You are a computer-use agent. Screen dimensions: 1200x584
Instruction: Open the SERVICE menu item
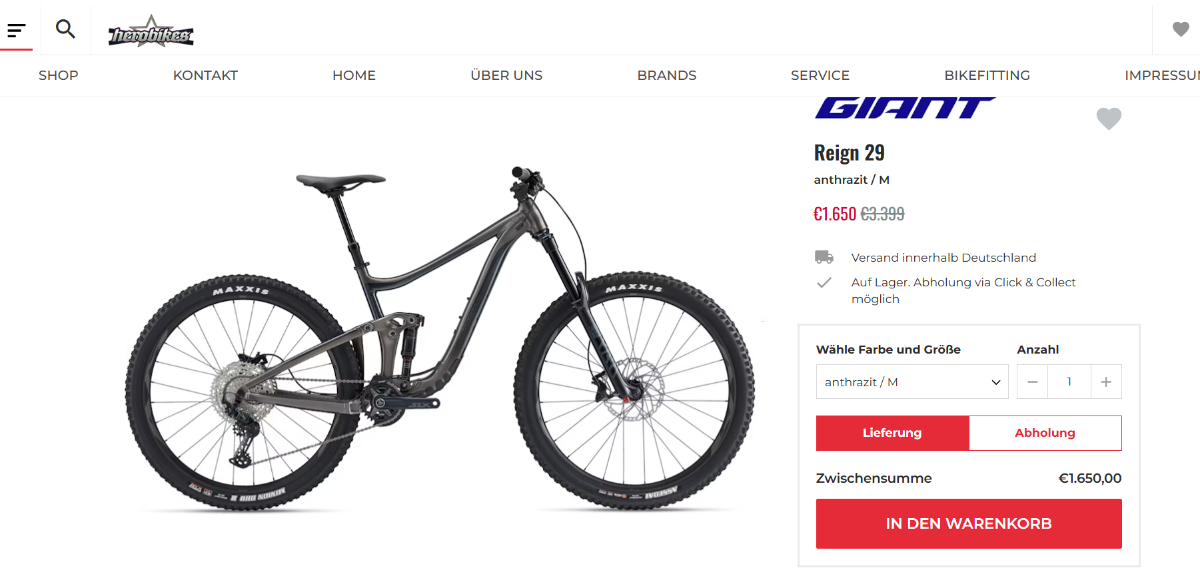click(820, 75)
